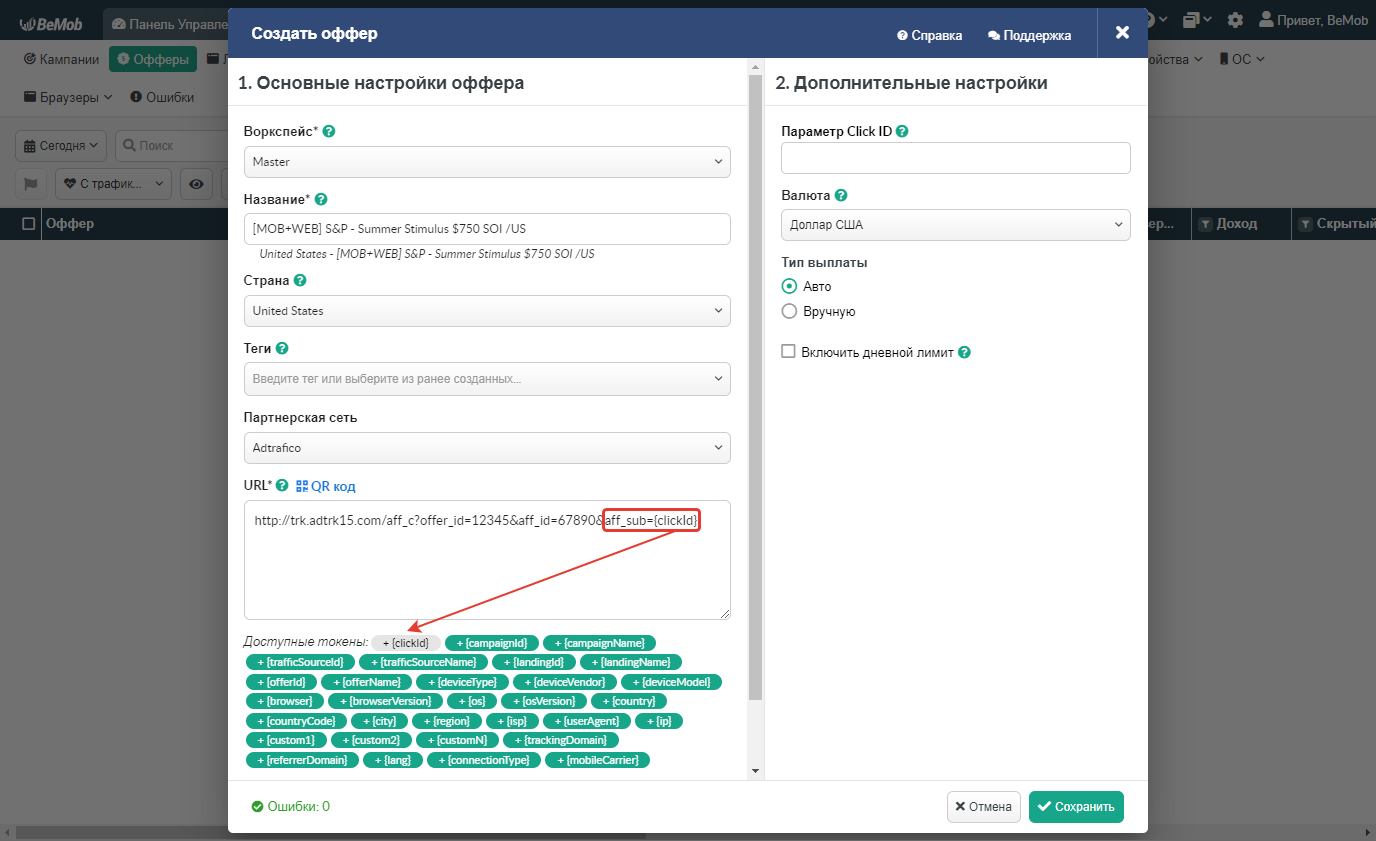Click the help icon beside Валюта
The width and height of the screenshot is (1376, 841).
841,196
